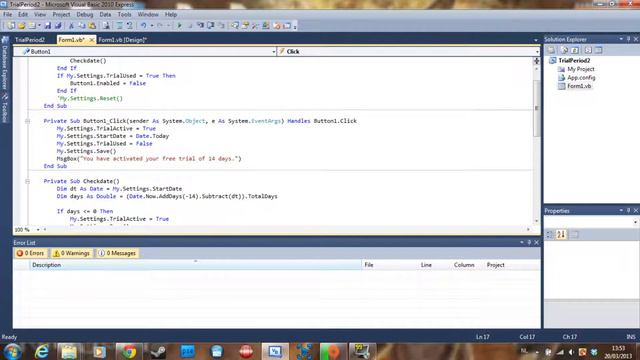This screenshot has height=360, width=640.
Task: Open the Edit menu
Action: point(23,14)
